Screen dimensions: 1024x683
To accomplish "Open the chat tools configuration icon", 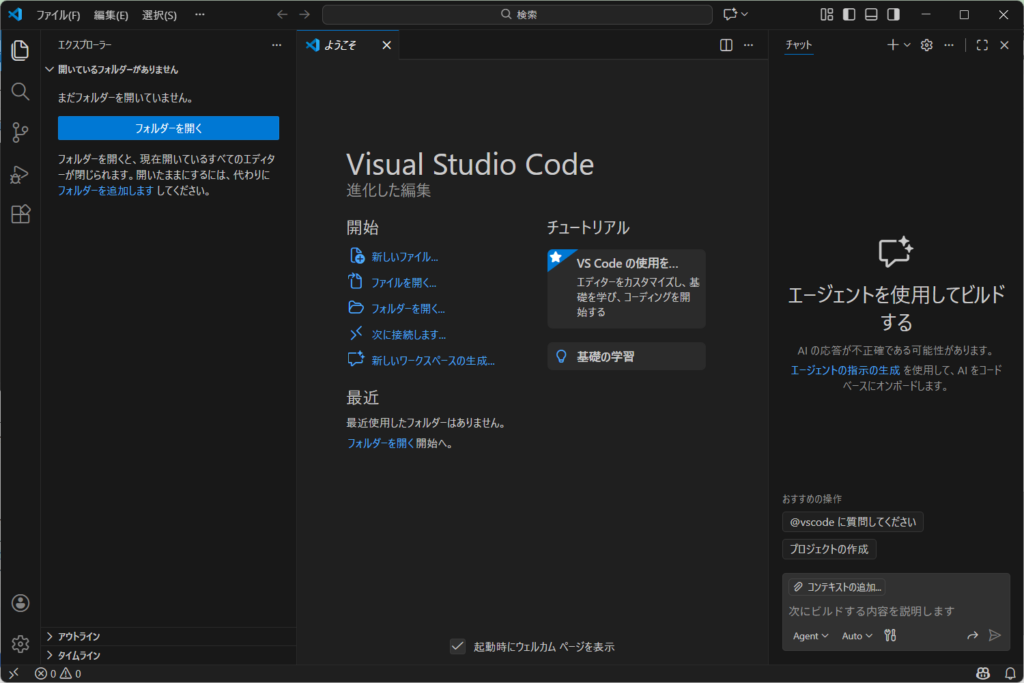I will coord(890,635).
